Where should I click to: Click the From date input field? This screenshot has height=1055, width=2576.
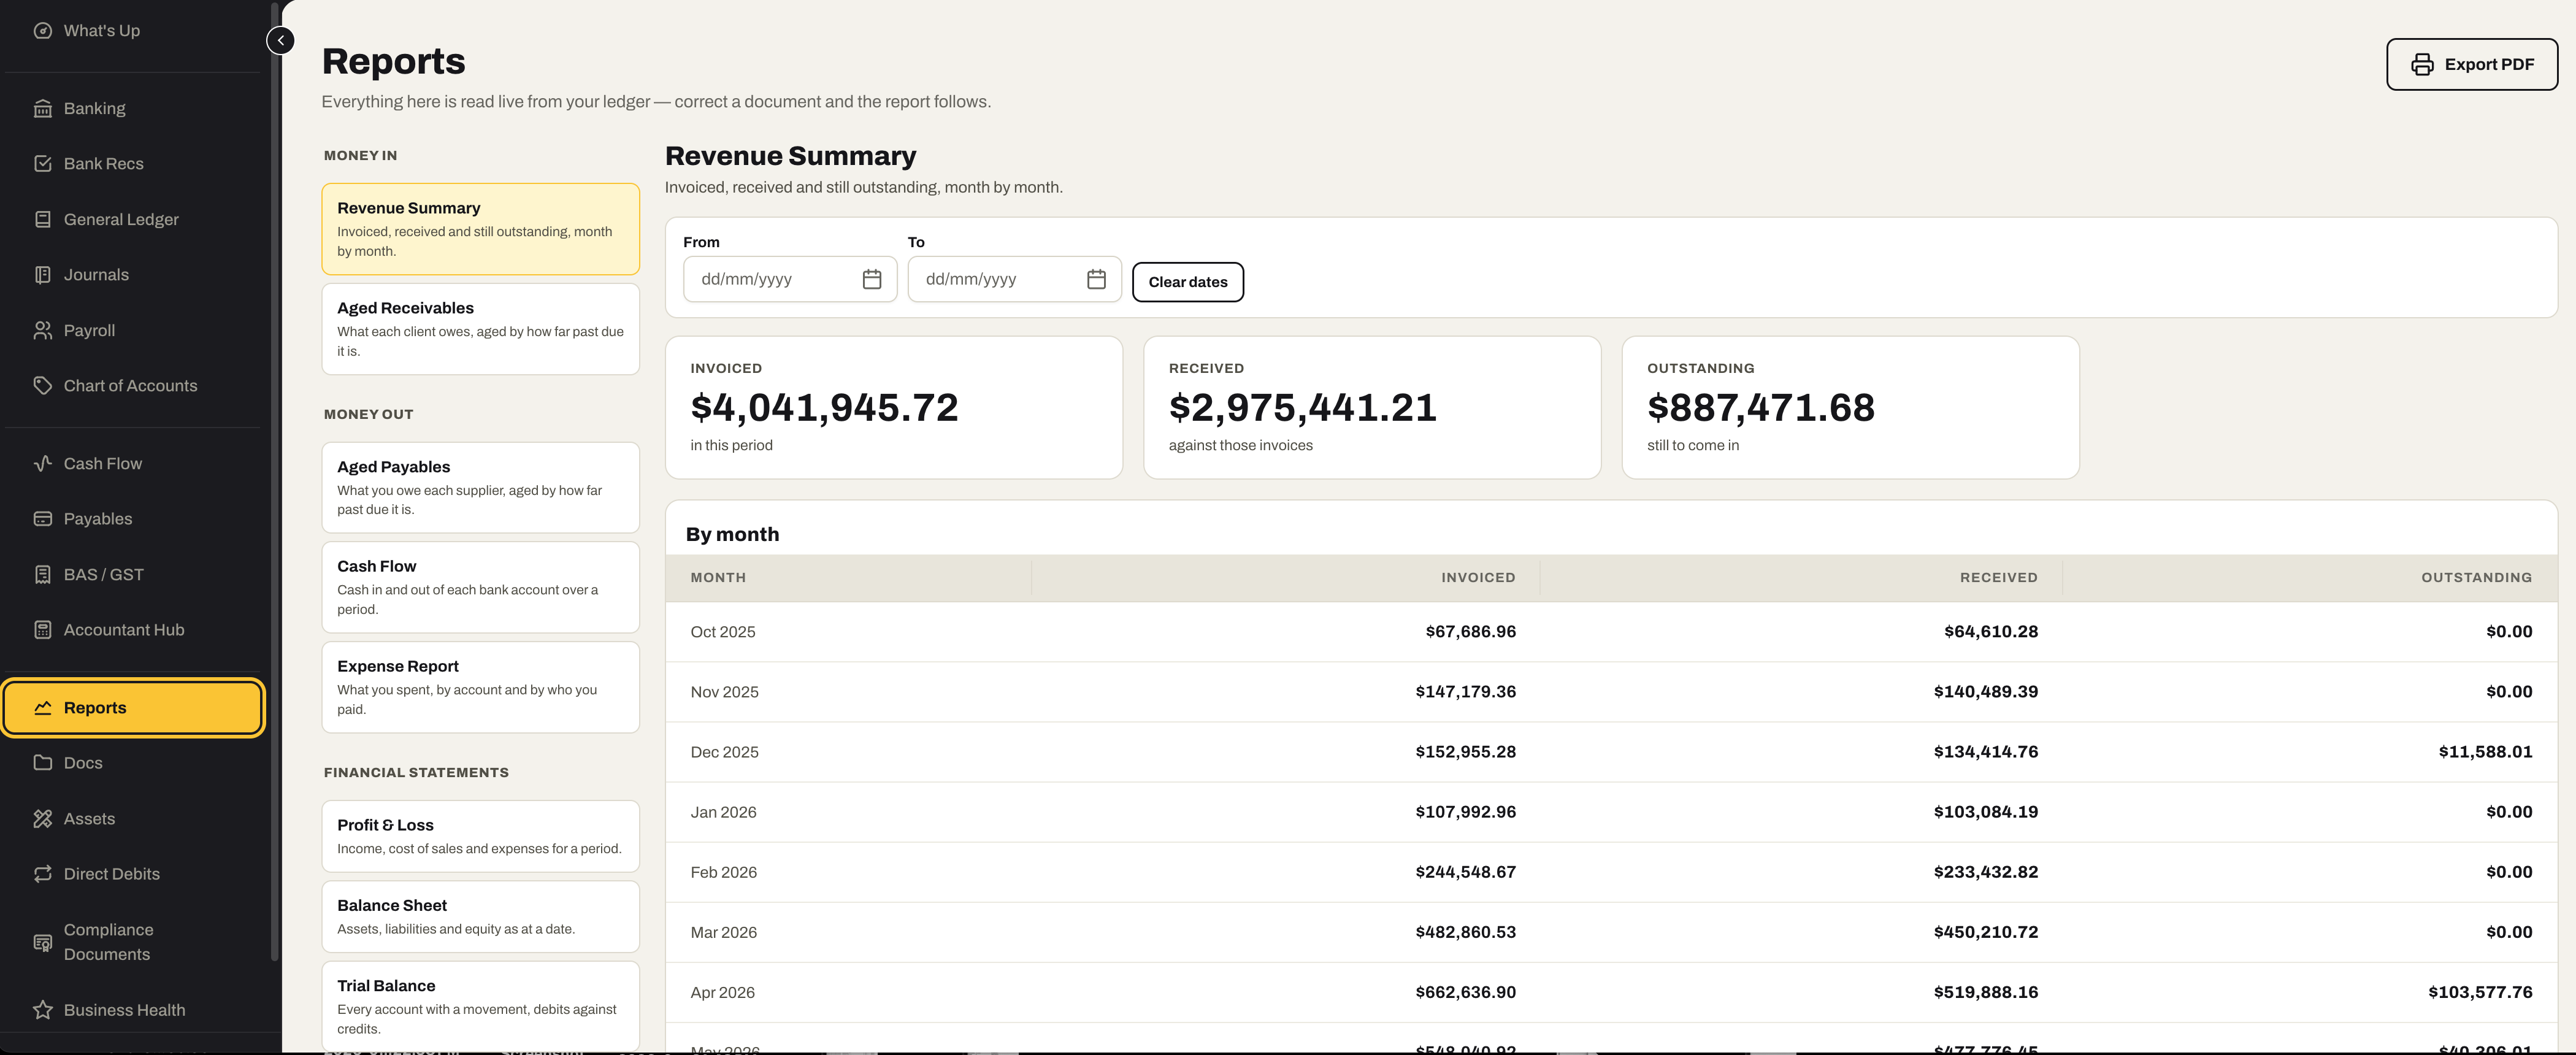pyautogui.click(x=790, y=279)
